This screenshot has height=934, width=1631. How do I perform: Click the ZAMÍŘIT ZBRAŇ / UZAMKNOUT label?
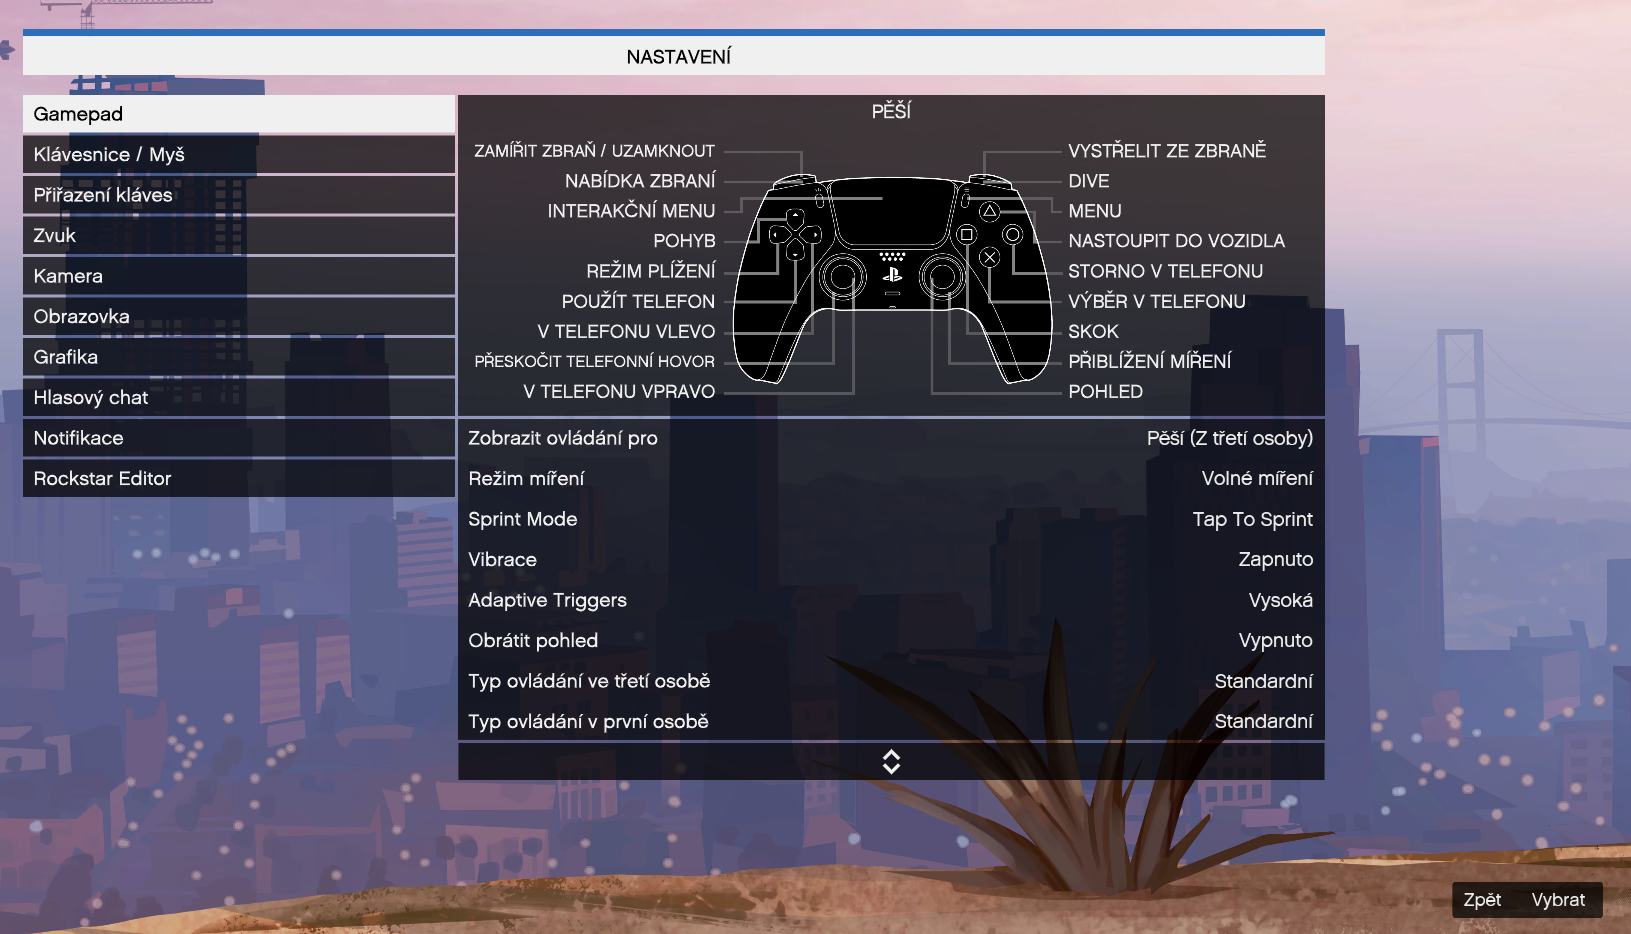pos(594,151)
